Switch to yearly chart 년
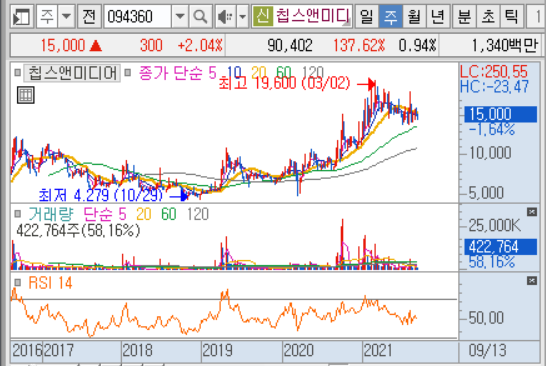This screenshot has height=366, width=546. tap(438, 16)
